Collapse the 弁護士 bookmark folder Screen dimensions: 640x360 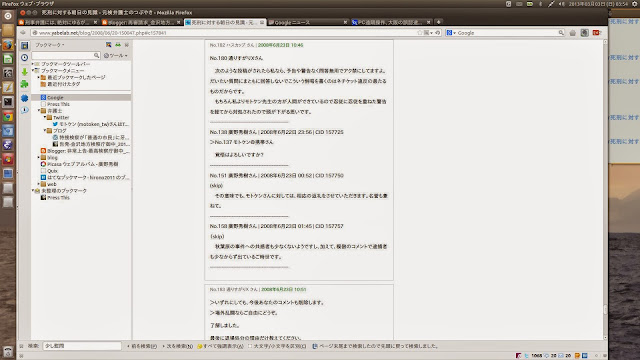click(39, 111)
